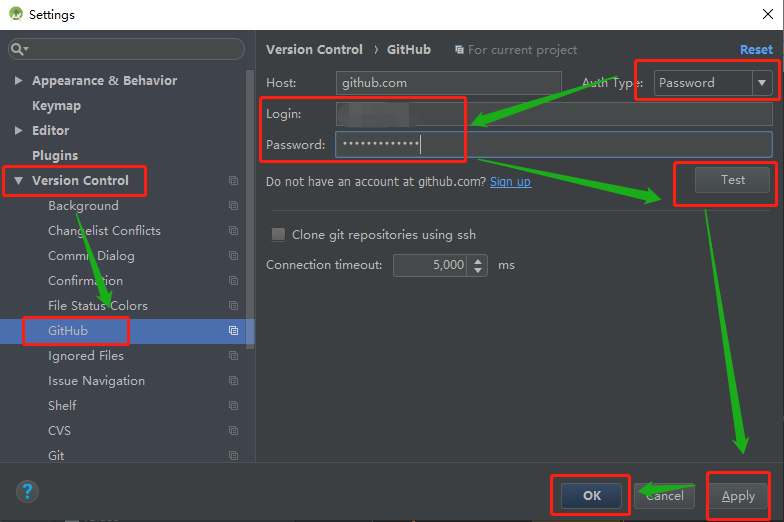Click the Apply button
This screenshot has height=522, width=784.
coord(738,496)
